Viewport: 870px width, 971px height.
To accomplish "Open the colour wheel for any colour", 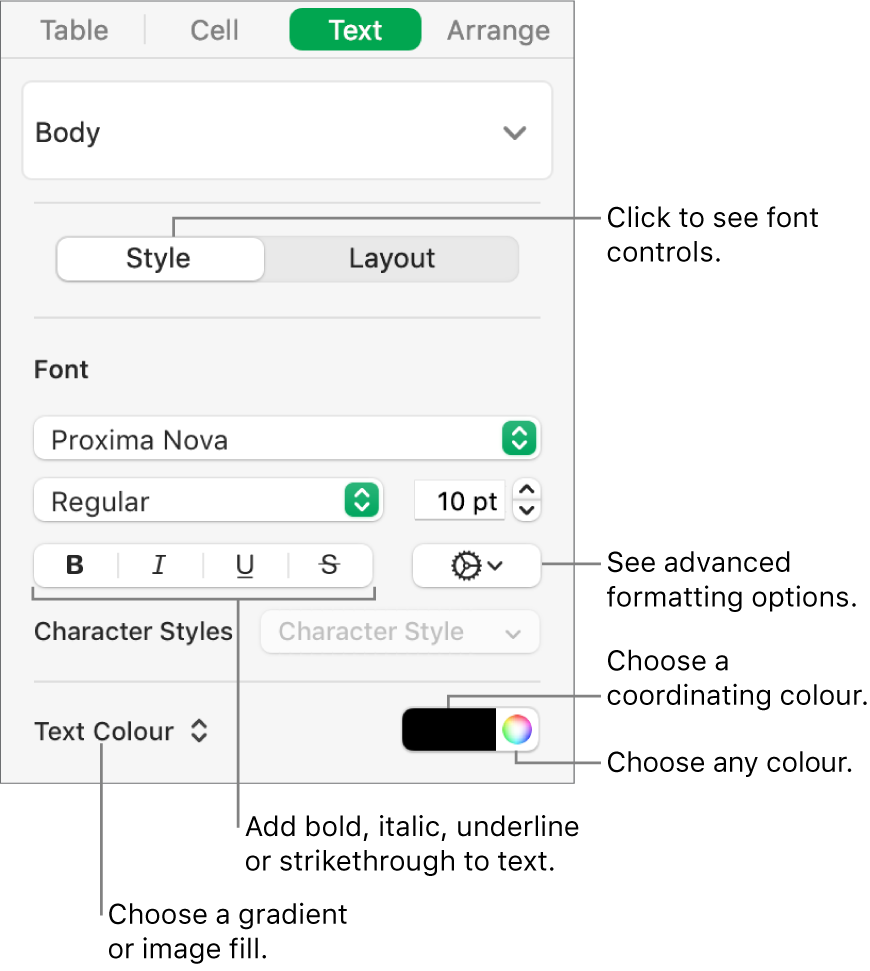I will pos(518,730).
